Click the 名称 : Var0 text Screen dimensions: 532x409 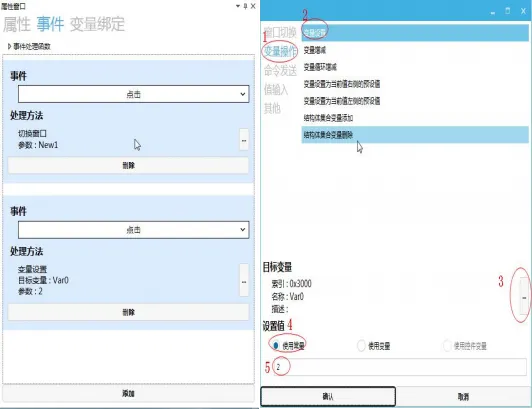pos(287,297)
